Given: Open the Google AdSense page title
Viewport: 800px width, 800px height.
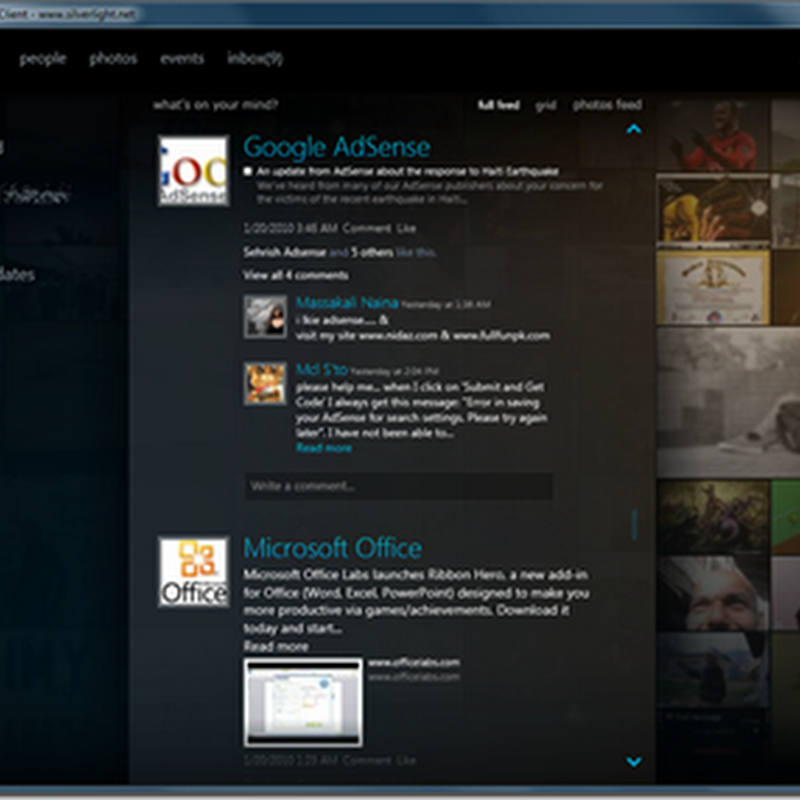Looking at the screenshot, I should (x=337, y=147).
